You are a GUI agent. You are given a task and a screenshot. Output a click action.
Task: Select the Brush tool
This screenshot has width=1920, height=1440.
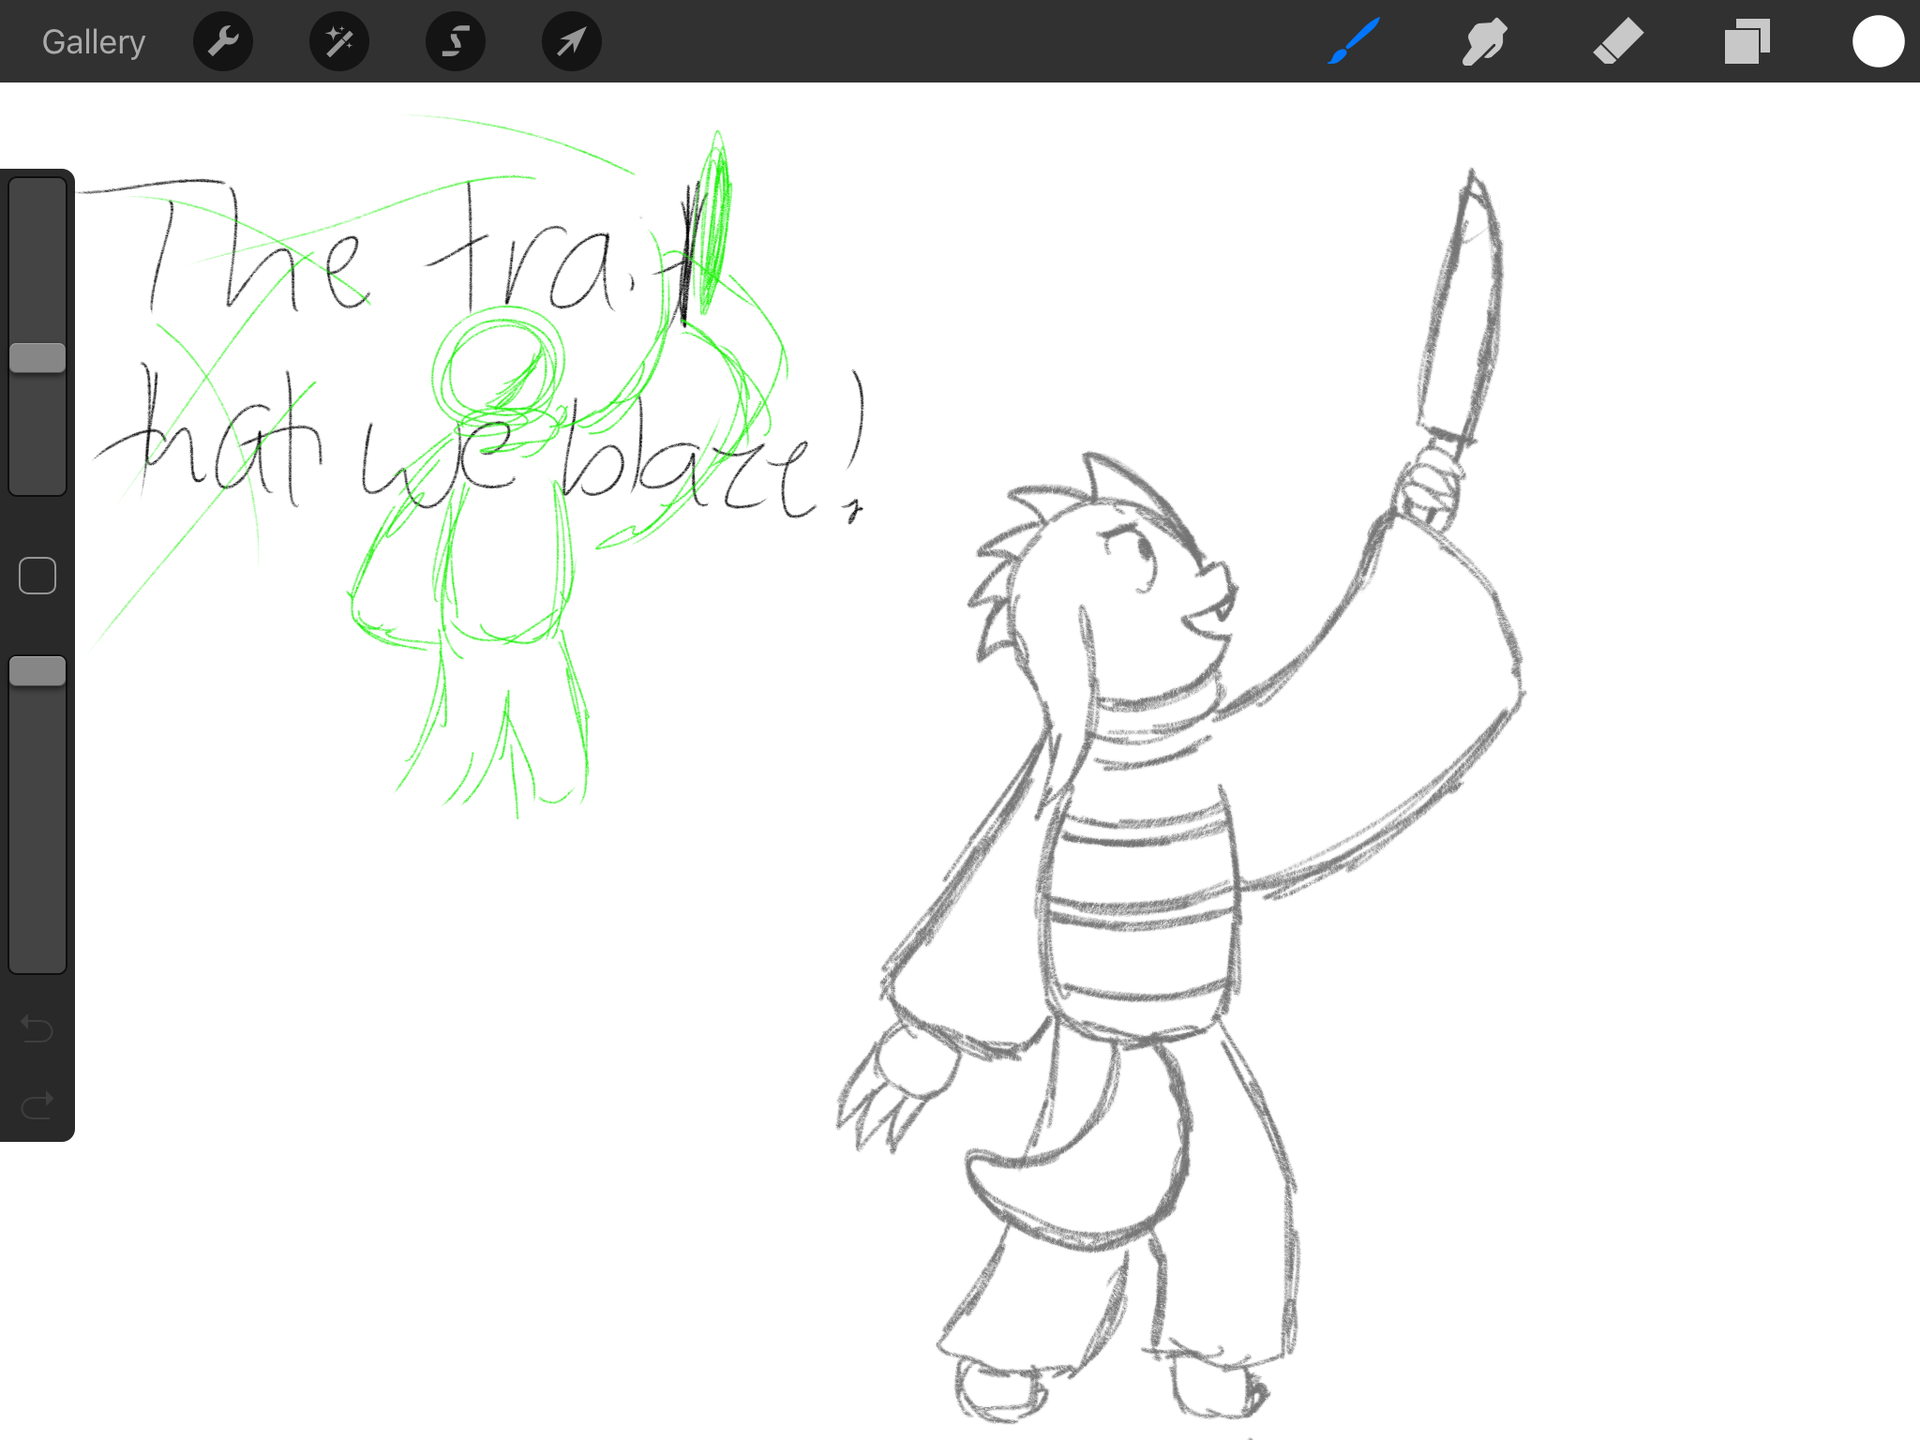(x=1354, y=41)
